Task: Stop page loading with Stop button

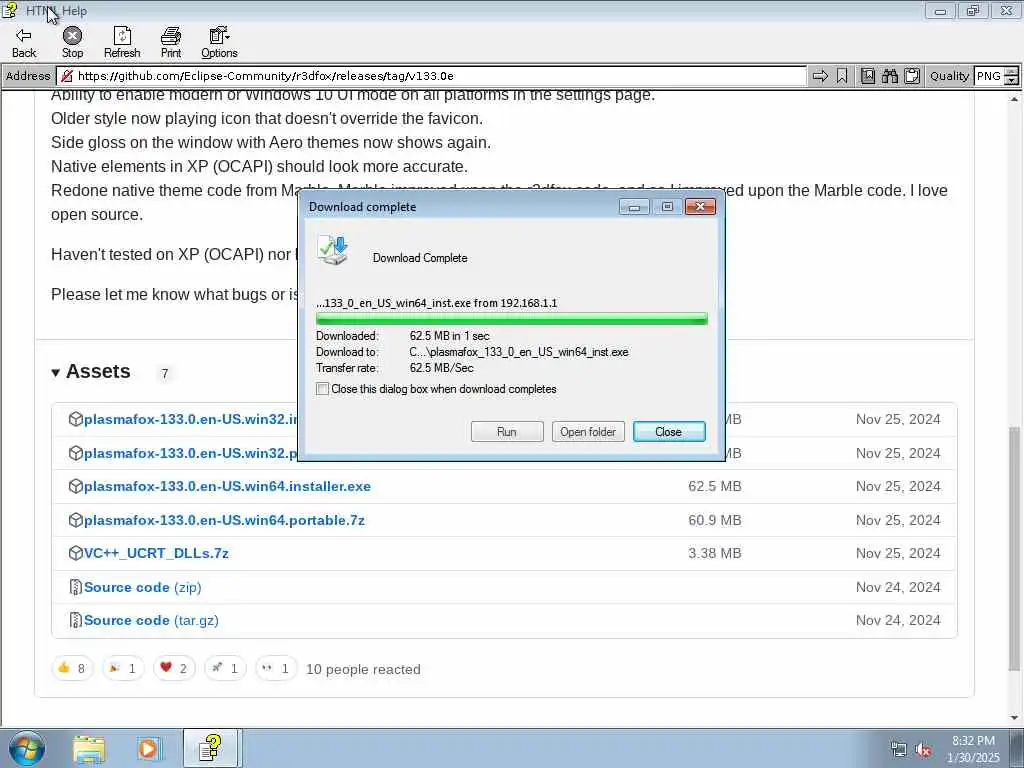Action: click(72, 42)
